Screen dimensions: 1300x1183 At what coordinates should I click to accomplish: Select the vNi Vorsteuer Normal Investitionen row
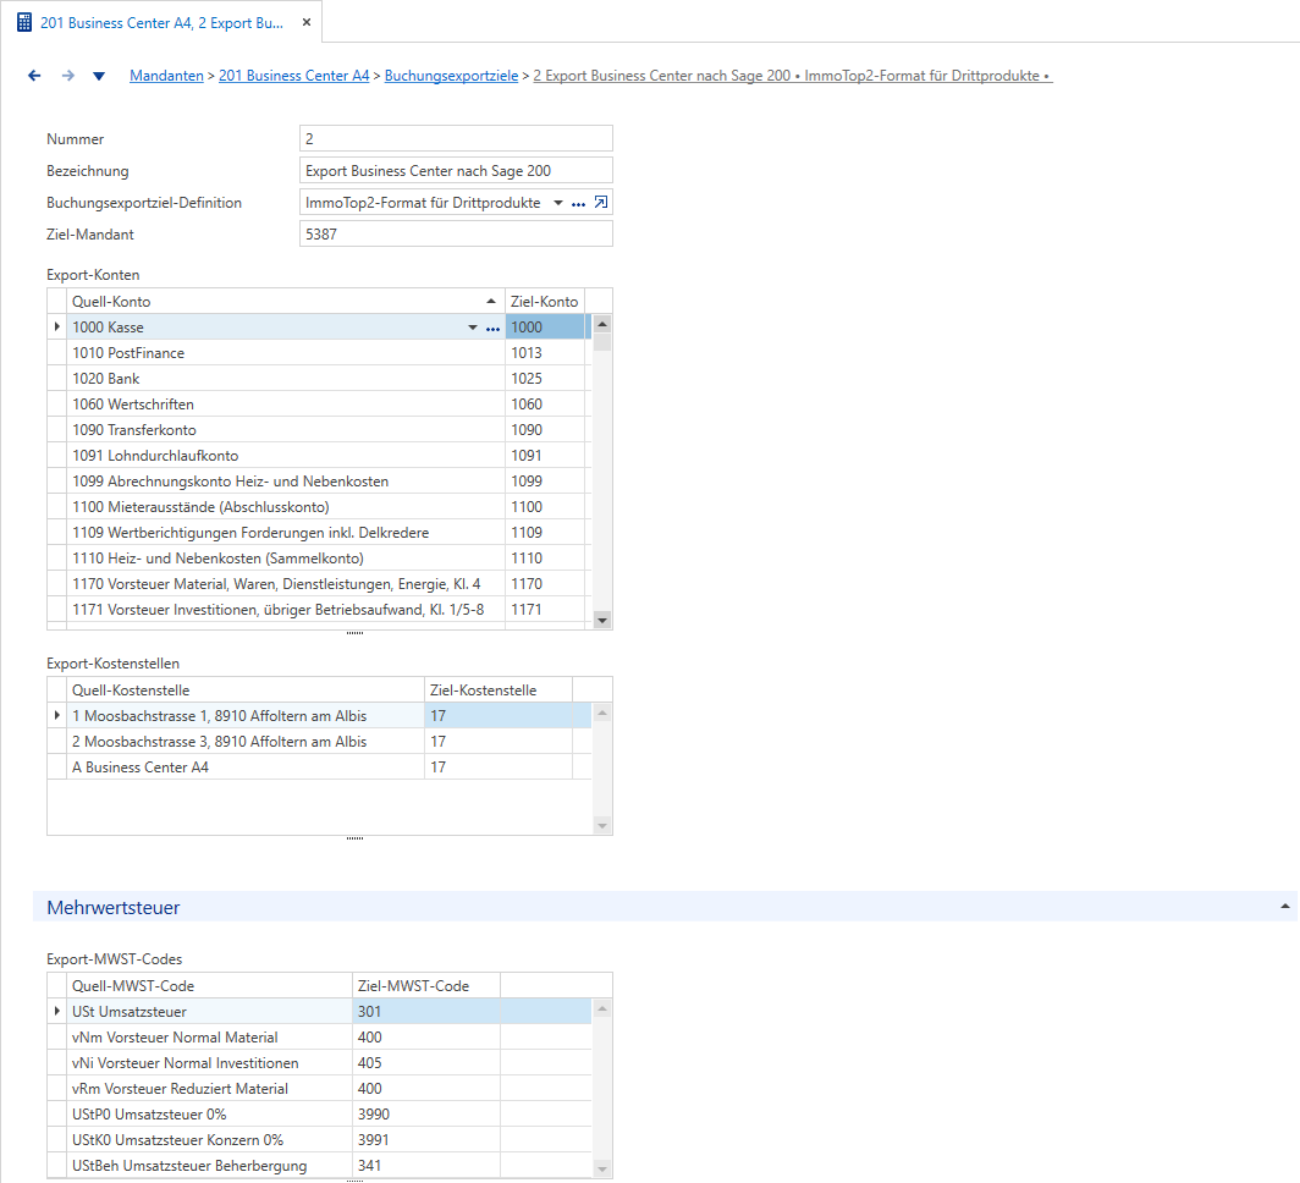coord(319,1063)
